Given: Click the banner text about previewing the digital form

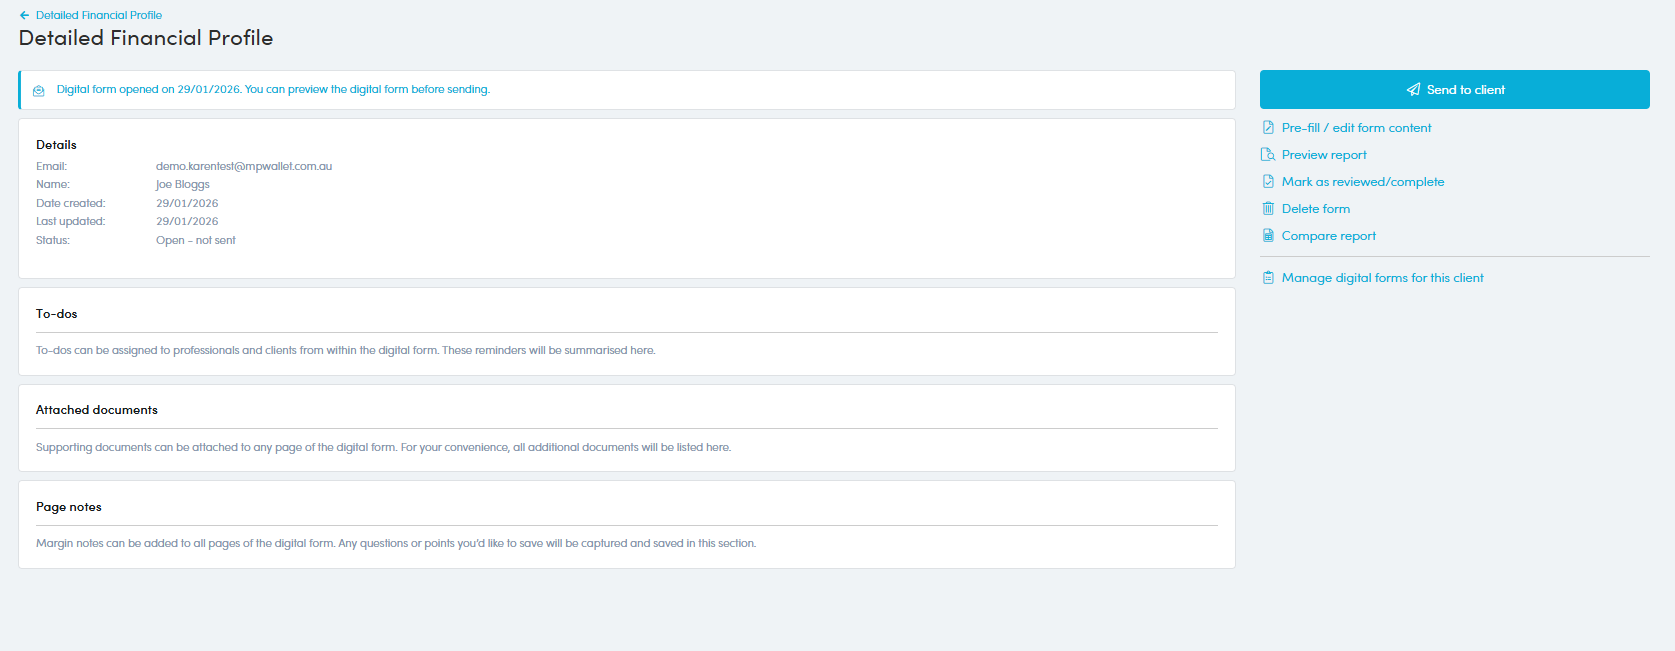Looking at the screenshot, I should coord(273,90).
